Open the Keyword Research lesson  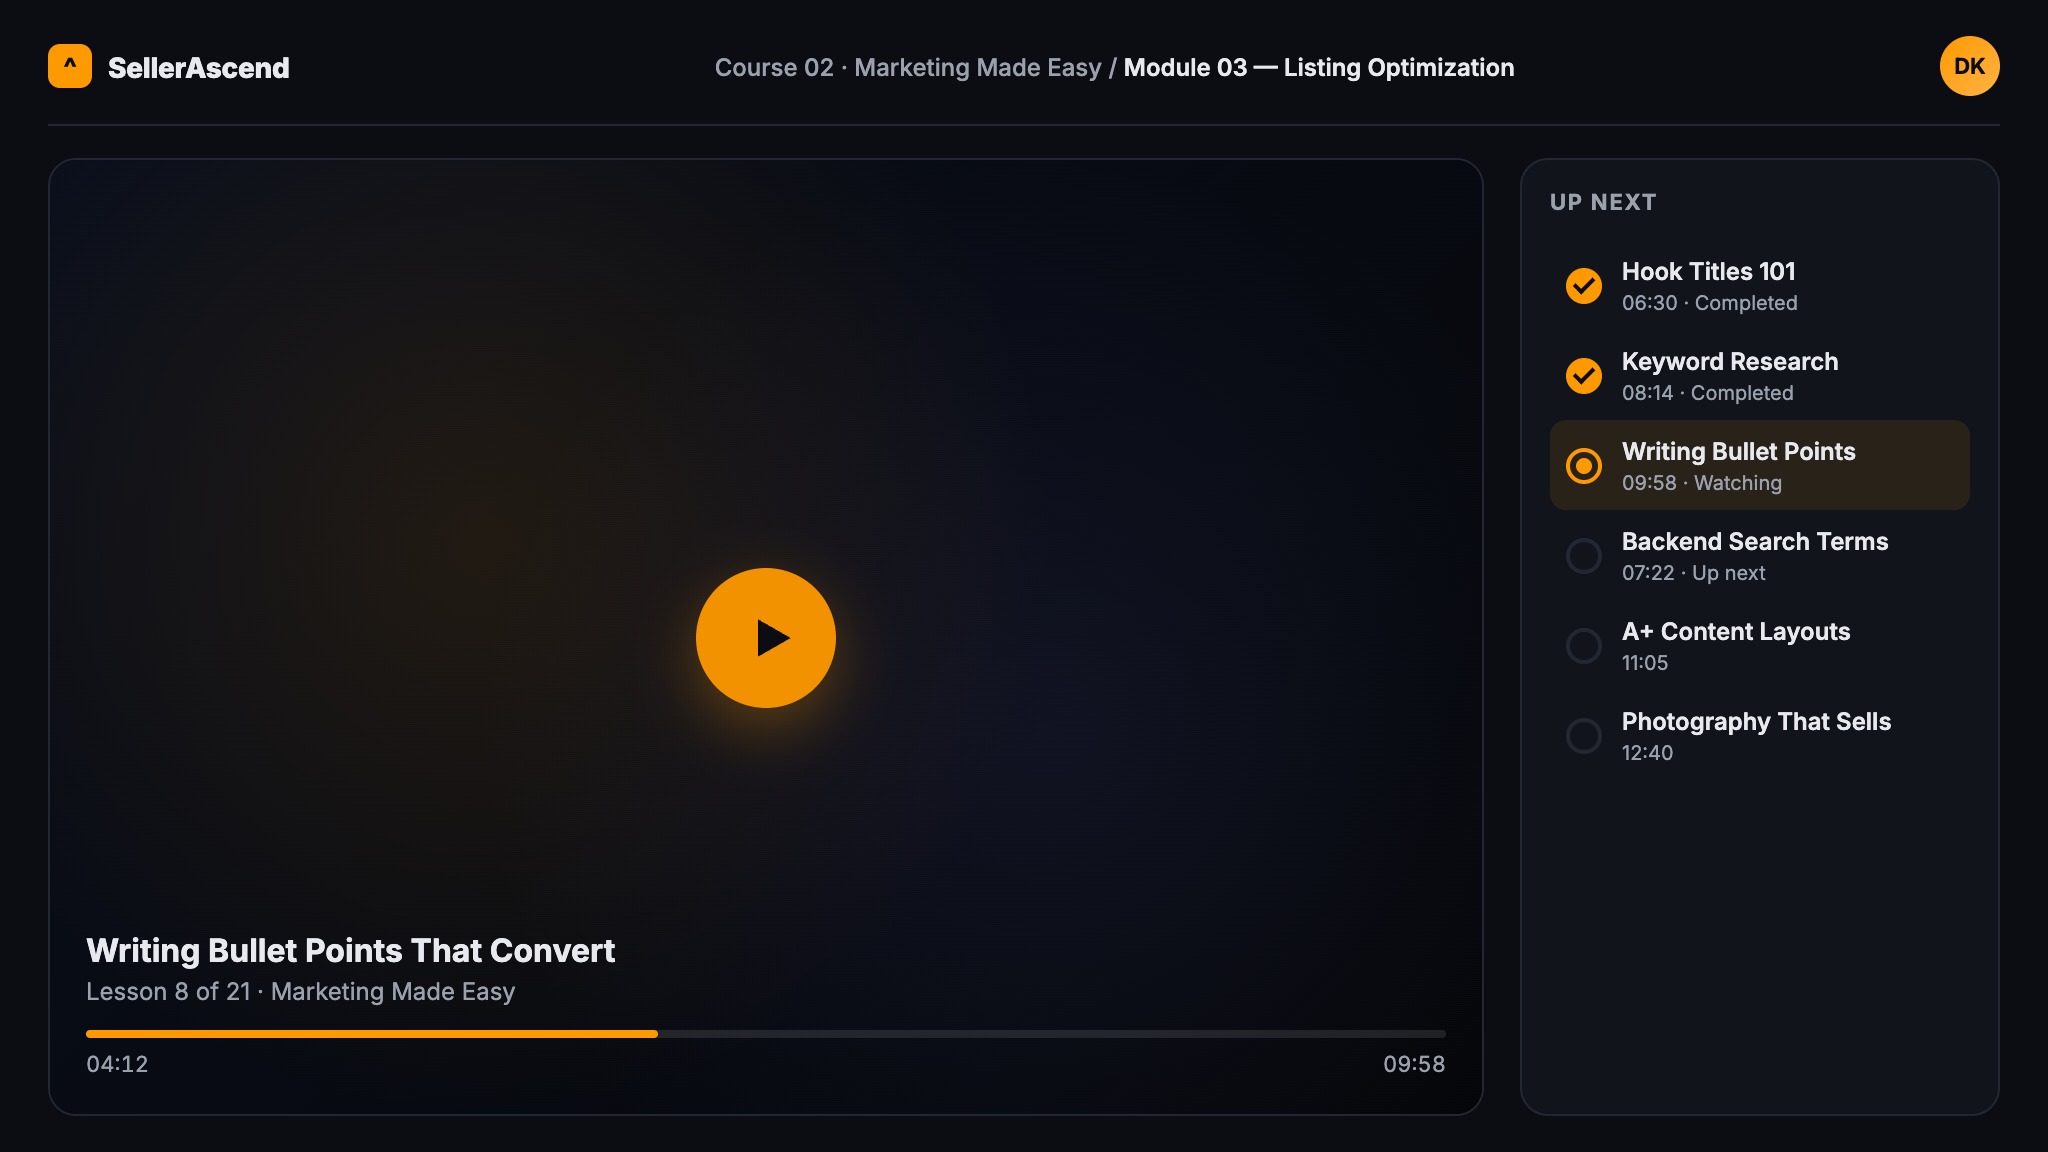coord(1760,376)
